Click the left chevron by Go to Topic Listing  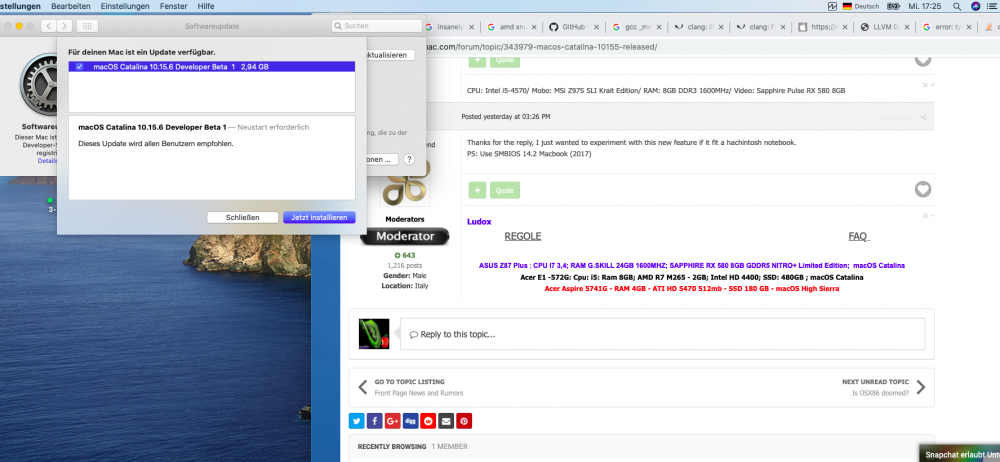point(362,387)
